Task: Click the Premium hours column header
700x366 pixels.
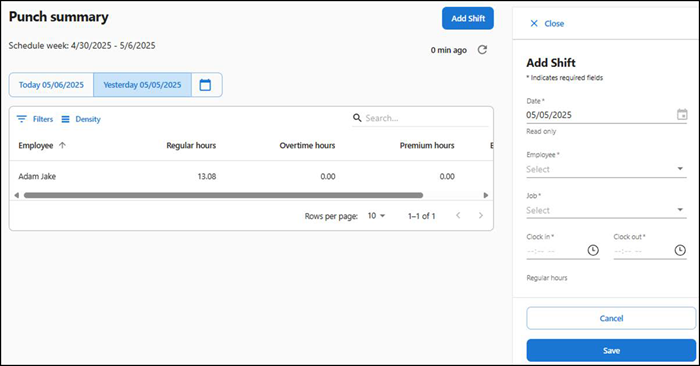Action: pos(427,146)
